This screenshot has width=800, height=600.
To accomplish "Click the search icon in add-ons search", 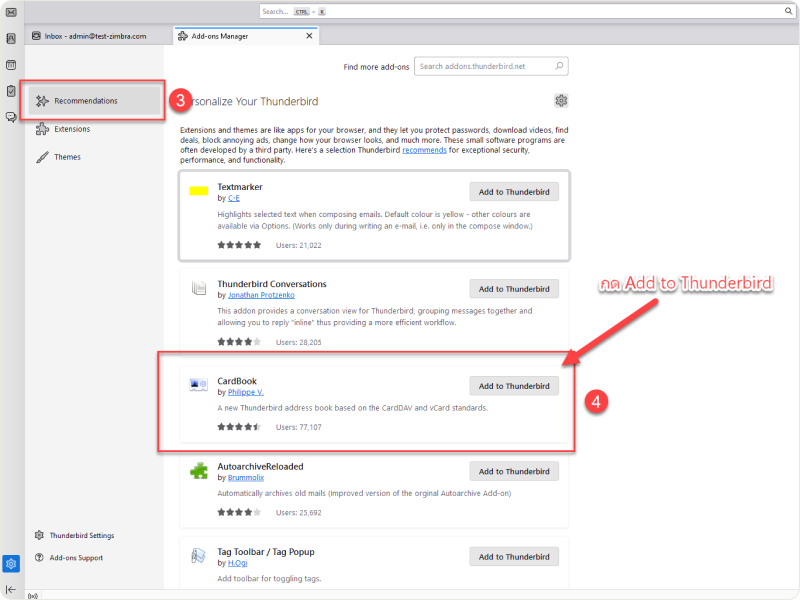I will (559, 66).
